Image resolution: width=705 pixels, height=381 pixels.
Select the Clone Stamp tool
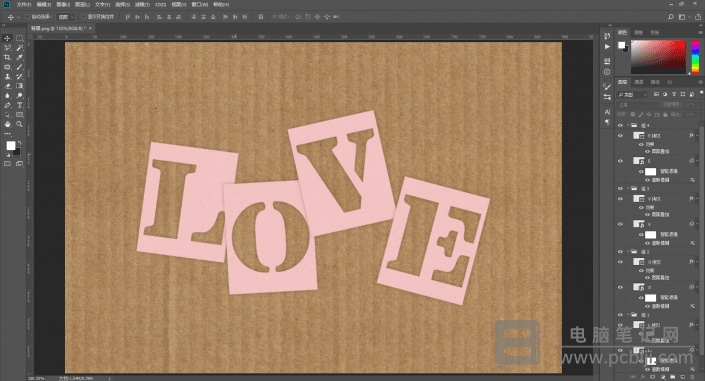[7, 76]
